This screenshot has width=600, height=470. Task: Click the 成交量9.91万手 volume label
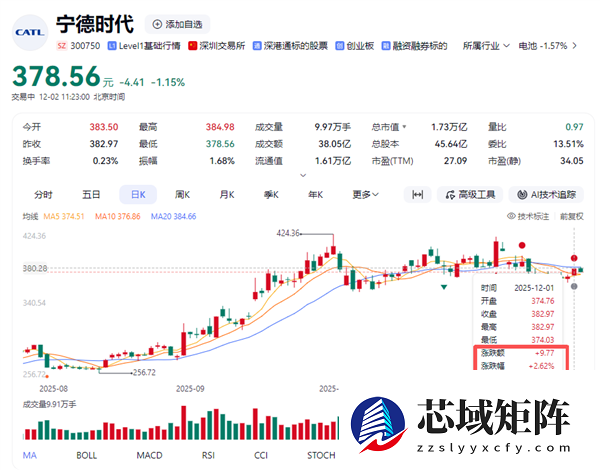[49, 405]
